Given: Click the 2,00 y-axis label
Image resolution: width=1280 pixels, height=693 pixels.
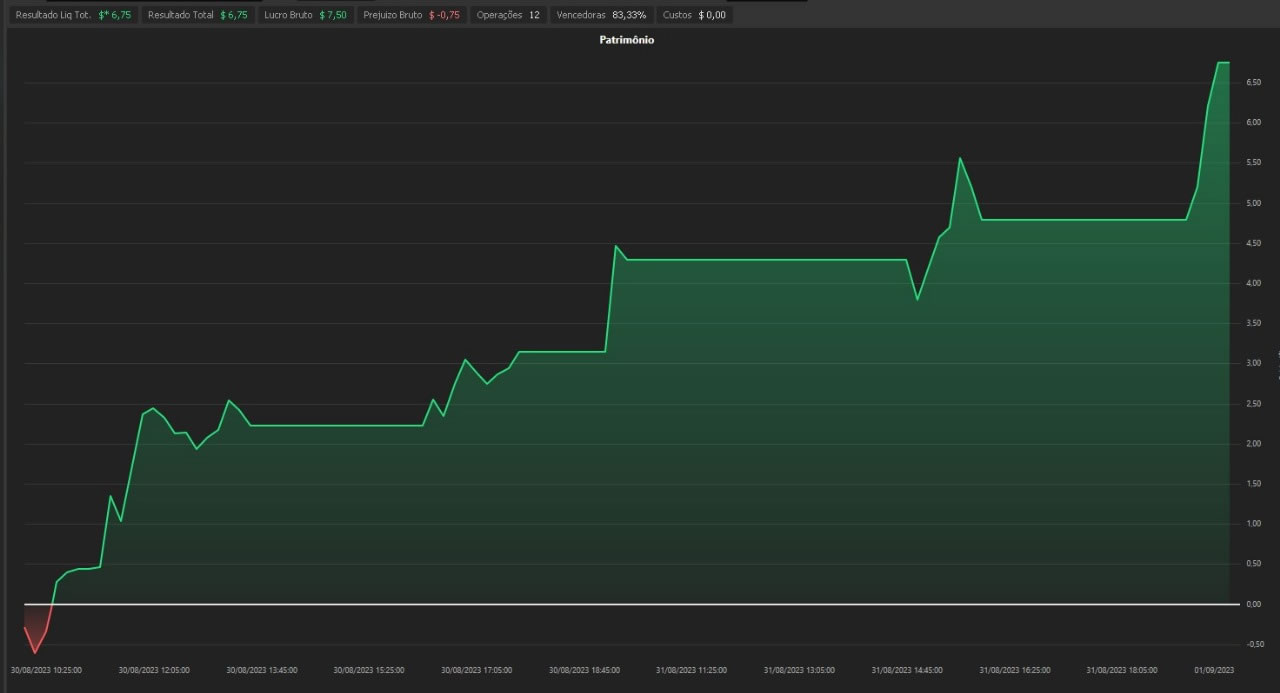Looking at the screenshot, I should [1254, 443].
